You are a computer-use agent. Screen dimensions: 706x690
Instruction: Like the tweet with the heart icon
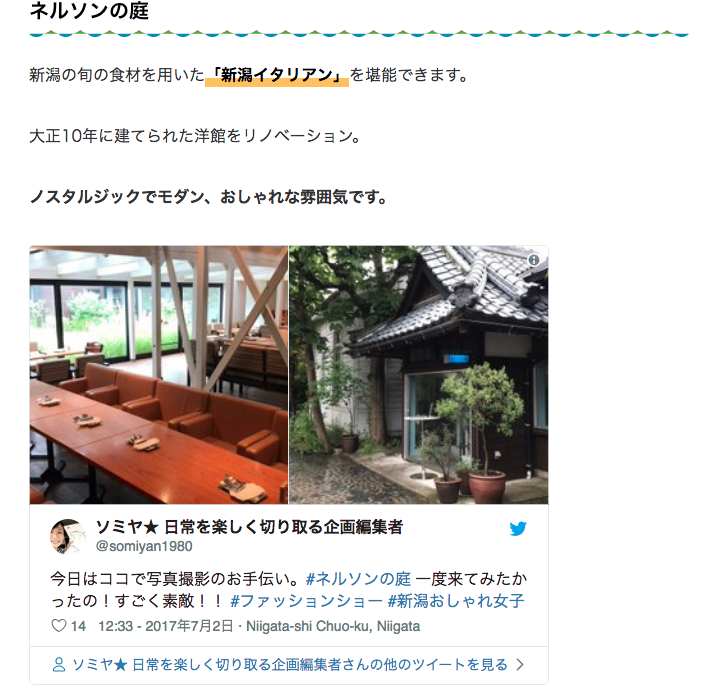tap(59, 626)
